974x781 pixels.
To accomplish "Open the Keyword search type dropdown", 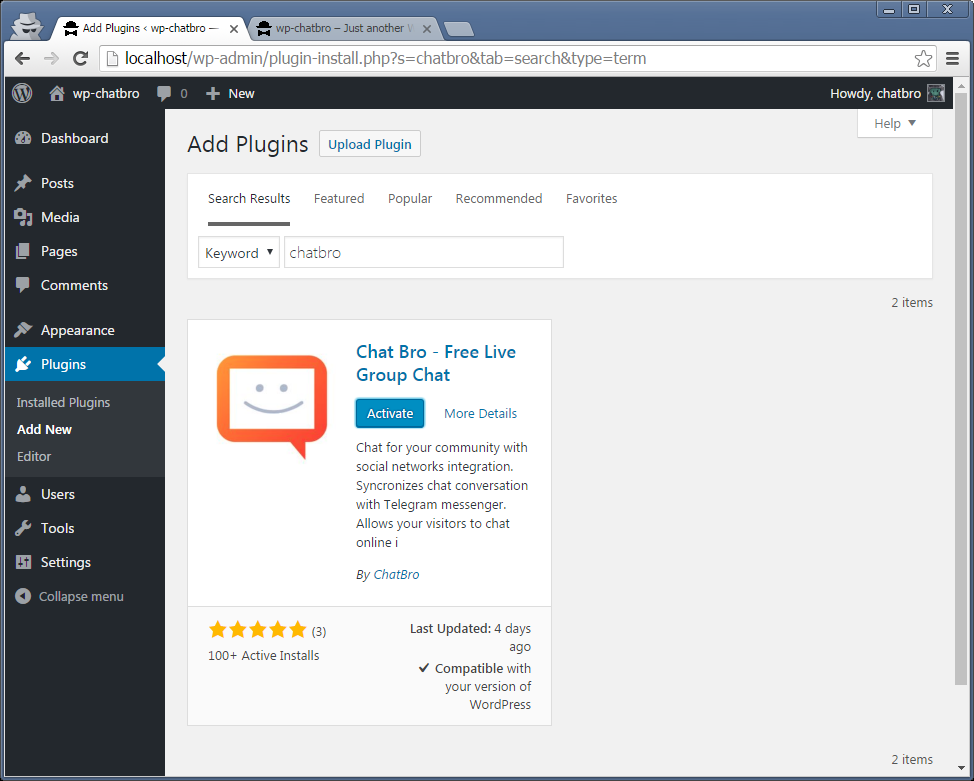I will pos(239,252).
